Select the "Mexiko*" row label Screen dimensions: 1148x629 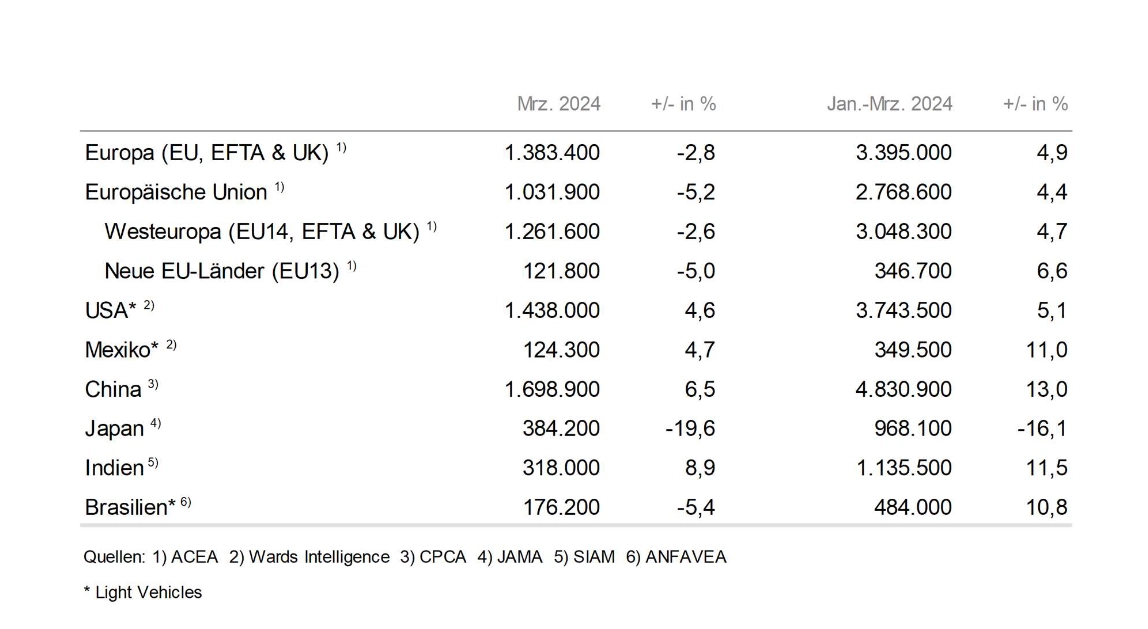point(123,350)
